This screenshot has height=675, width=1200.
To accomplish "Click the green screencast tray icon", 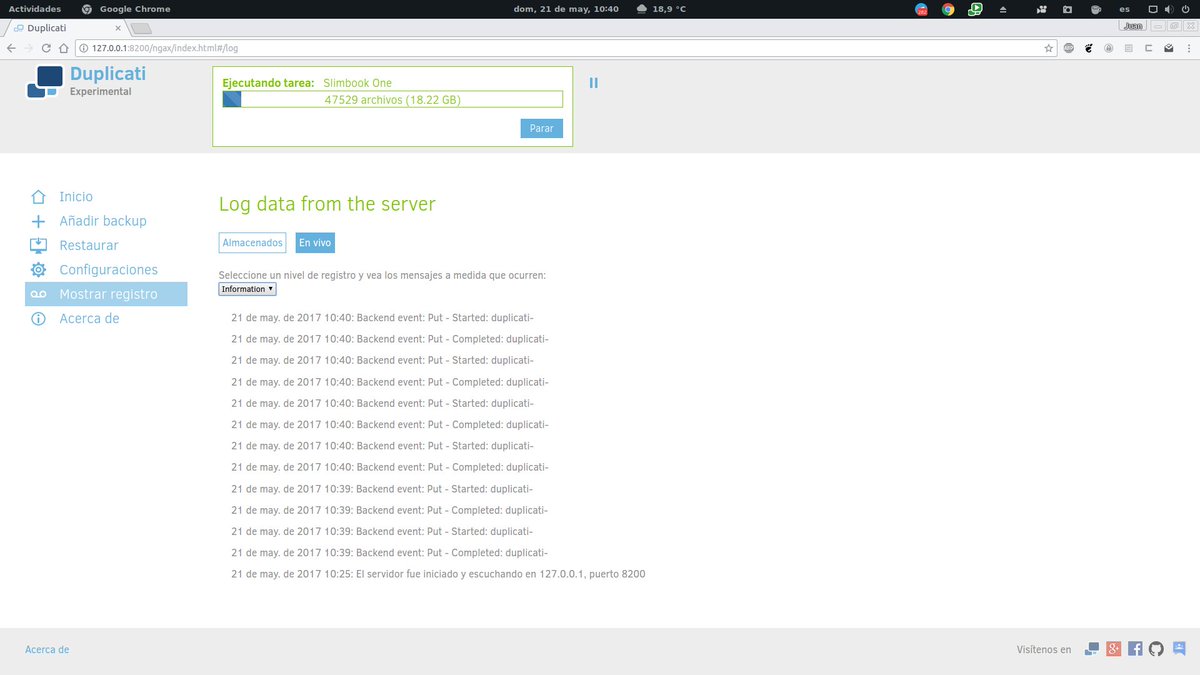I will tap(975, 9).
